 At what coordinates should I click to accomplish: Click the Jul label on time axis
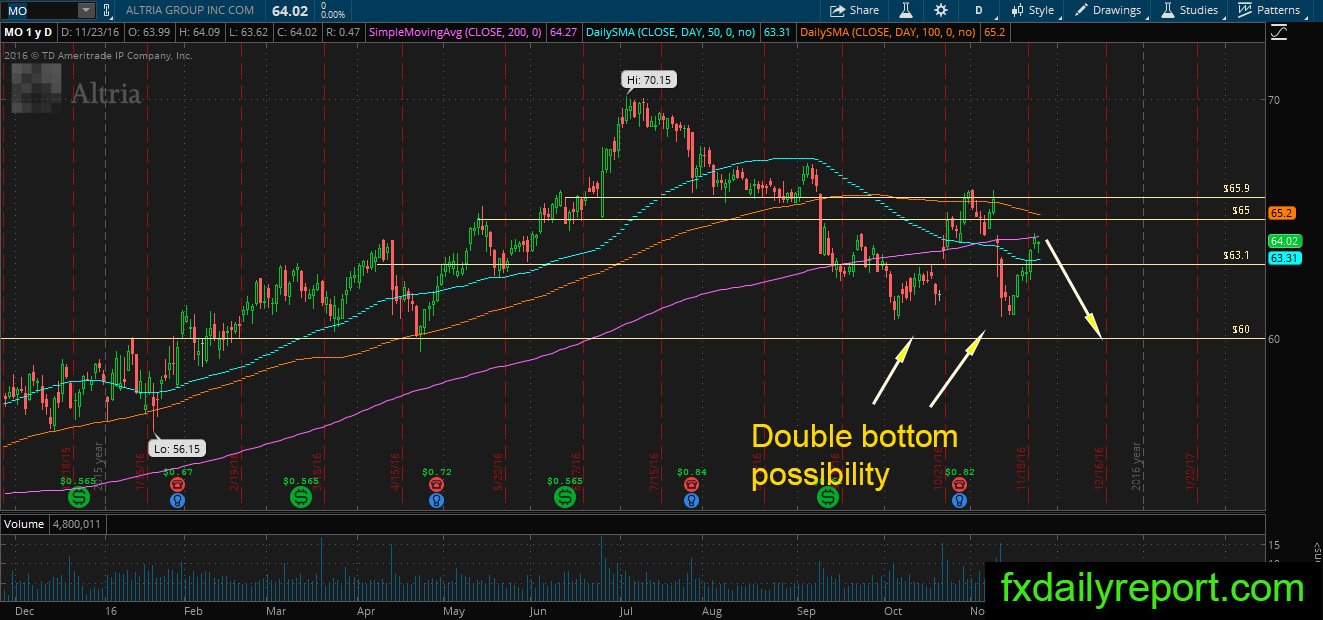pos(625,610)
